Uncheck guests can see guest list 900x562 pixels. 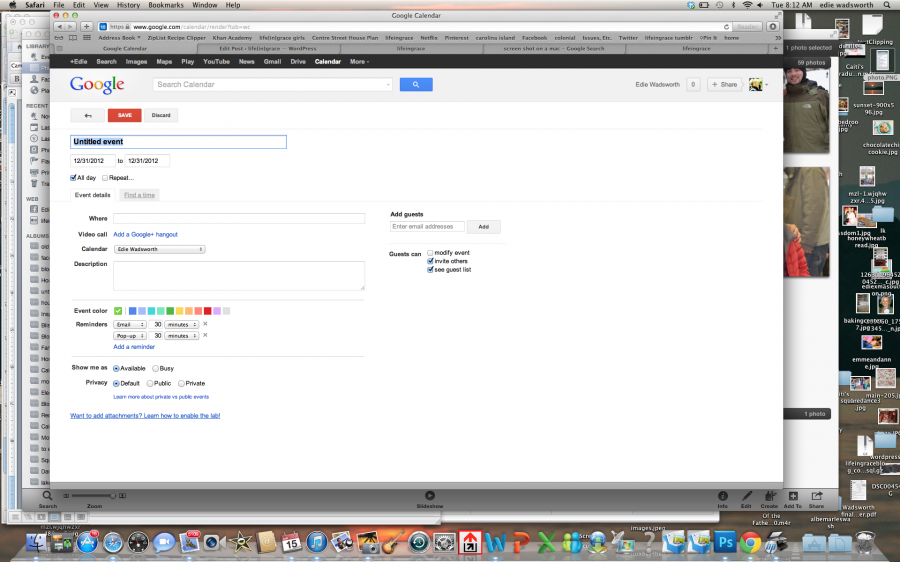430,270
